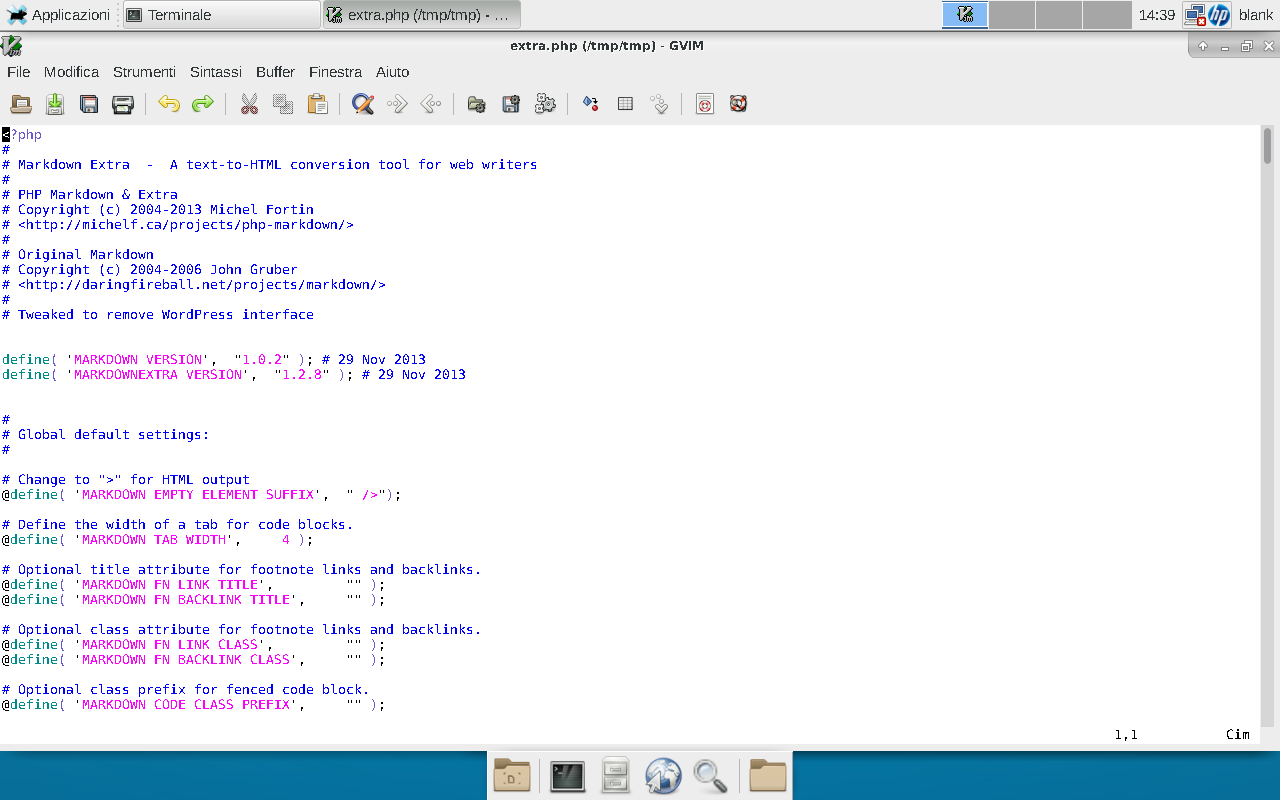Click the 'MARKDOWN_CODE_CLASS_PREFIX' define line

194,705
